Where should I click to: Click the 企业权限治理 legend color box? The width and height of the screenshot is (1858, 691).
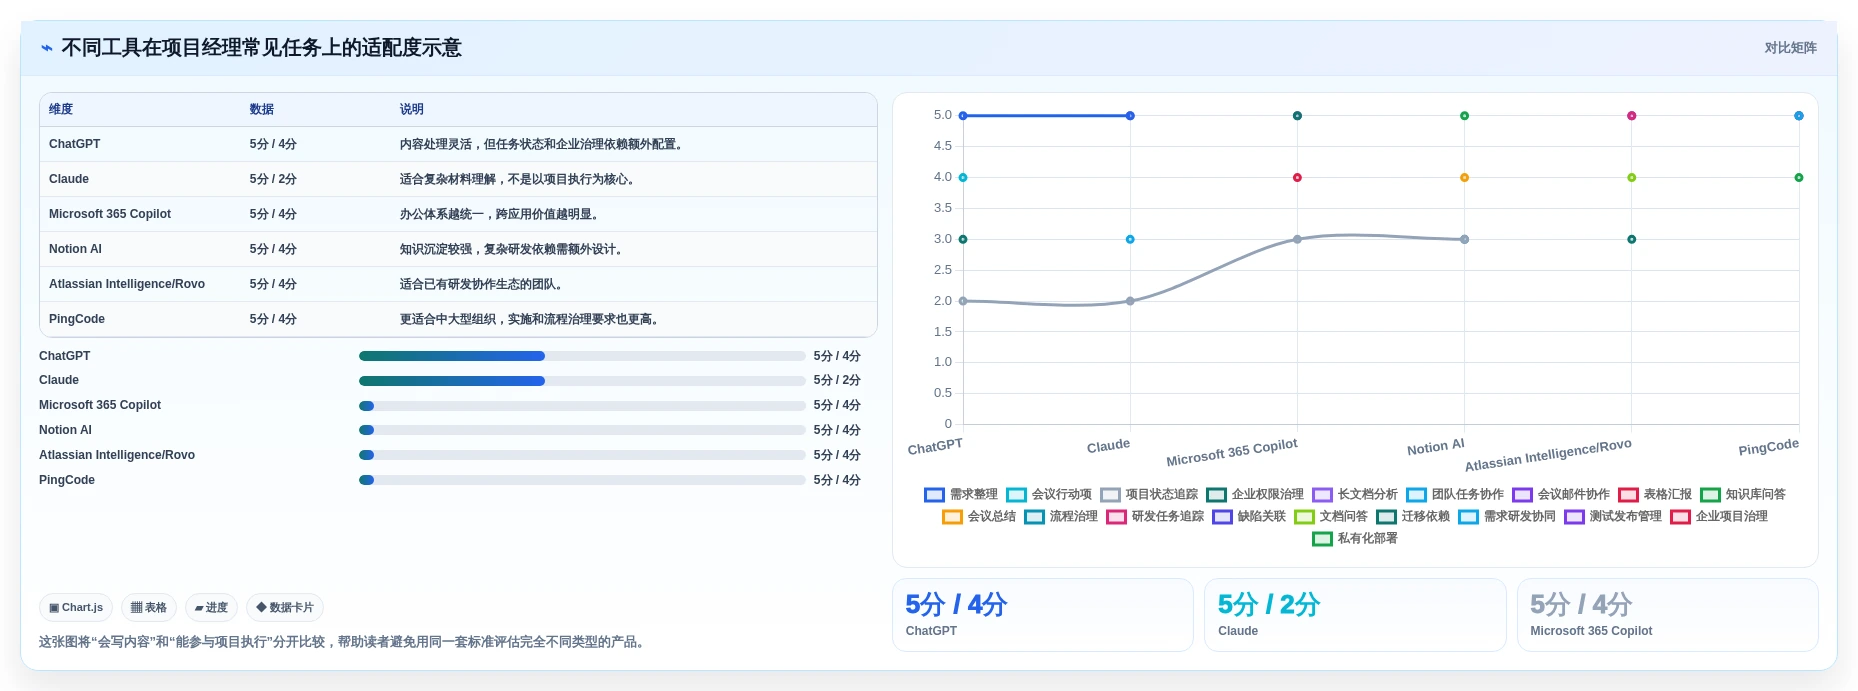(1216, 494)
